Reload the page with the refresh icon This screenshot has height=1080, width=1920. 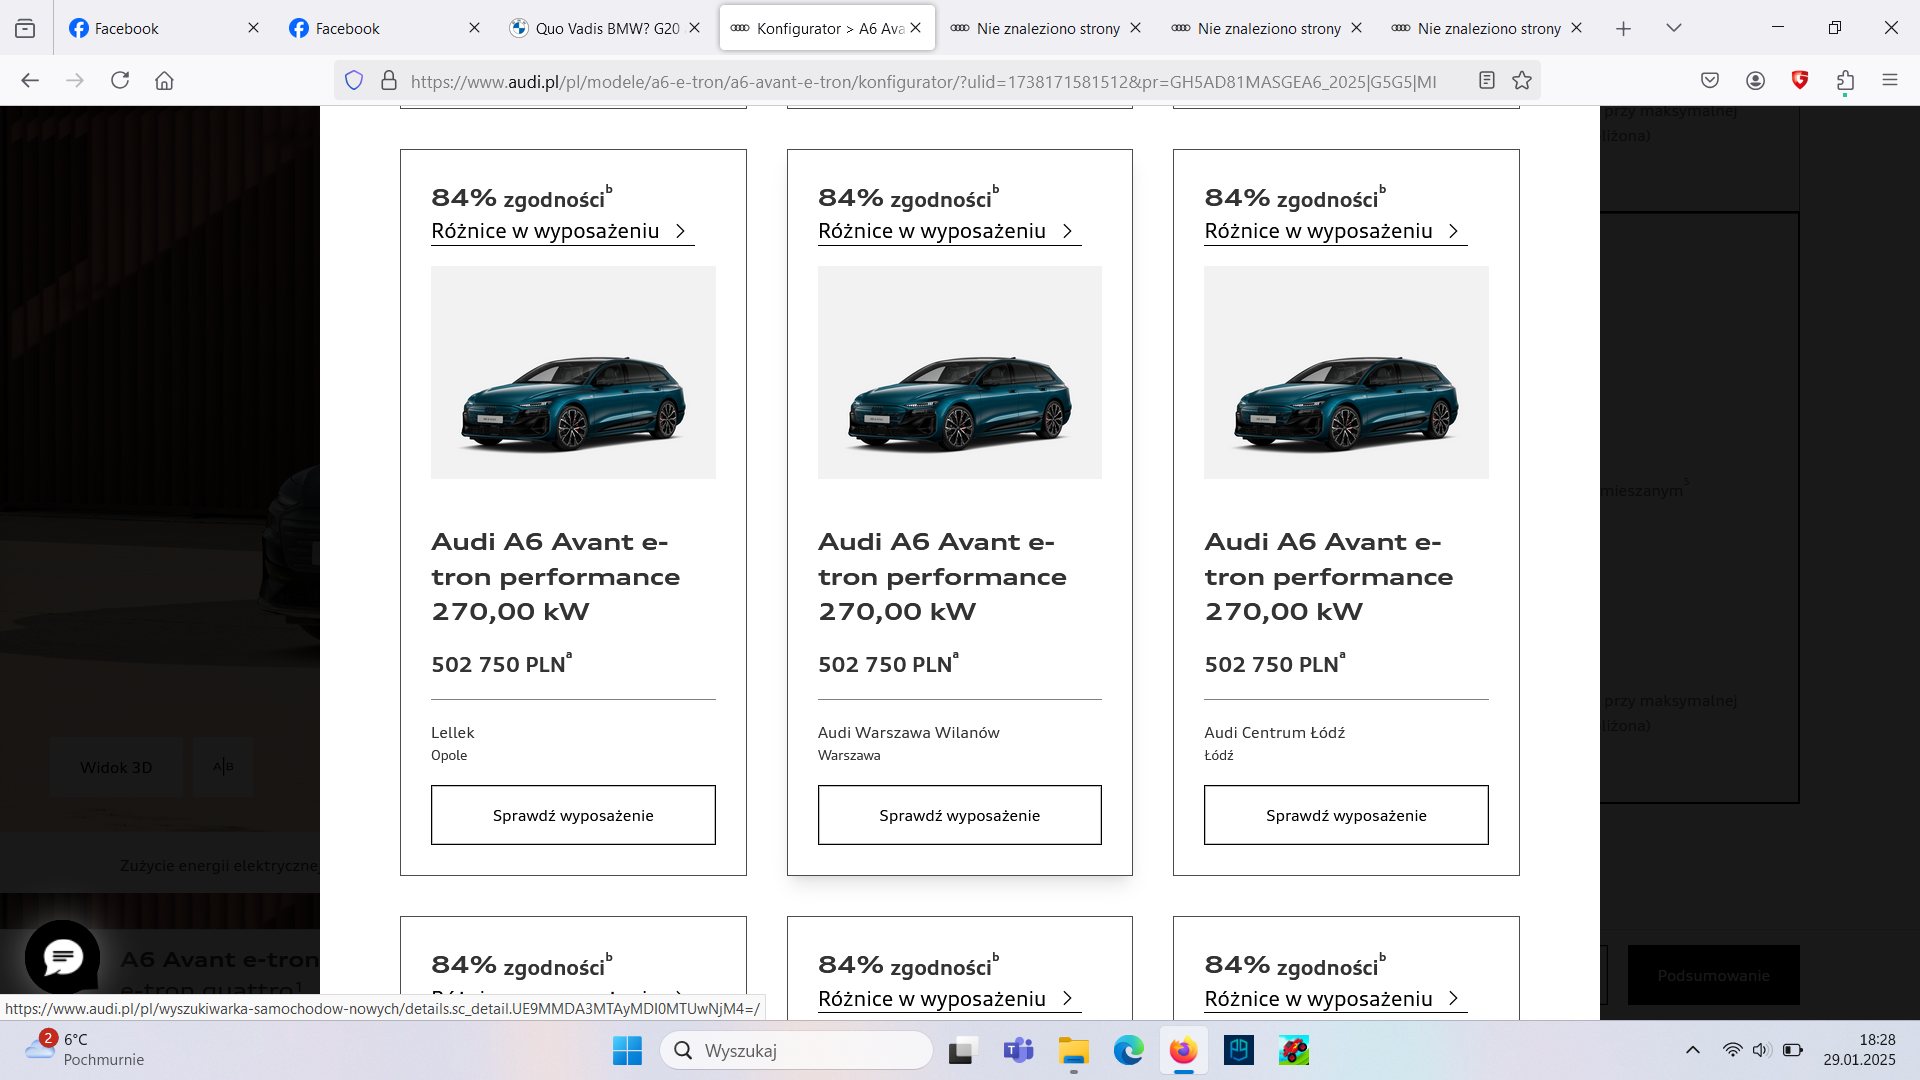coord(120,81)
